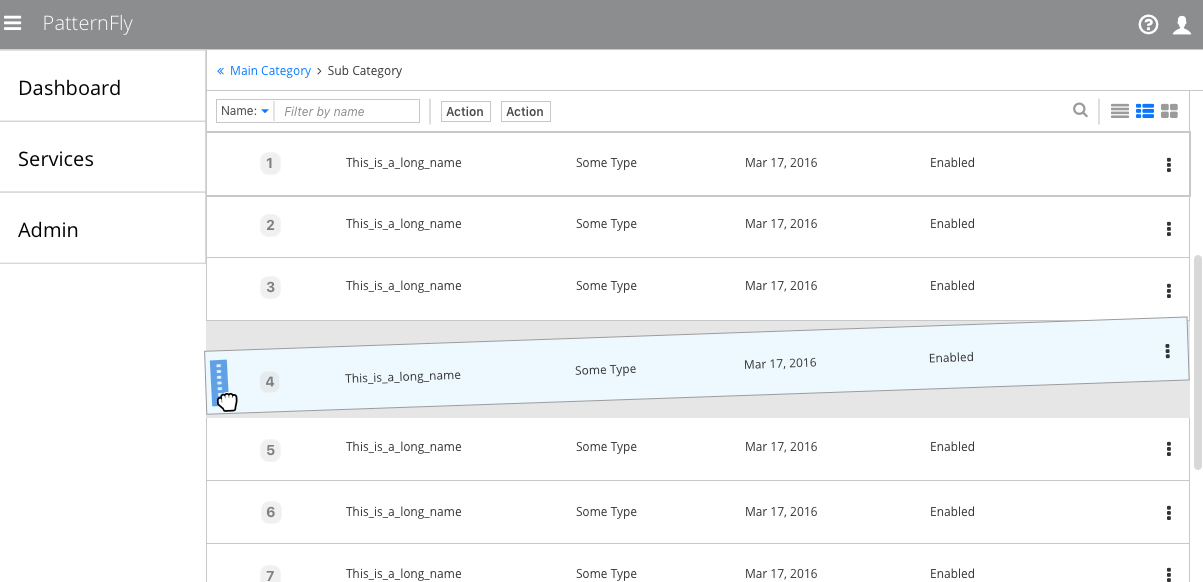The image size is (1203, 582).
Task: Click Enabled status in row 6
Action: tap(952, 512)
